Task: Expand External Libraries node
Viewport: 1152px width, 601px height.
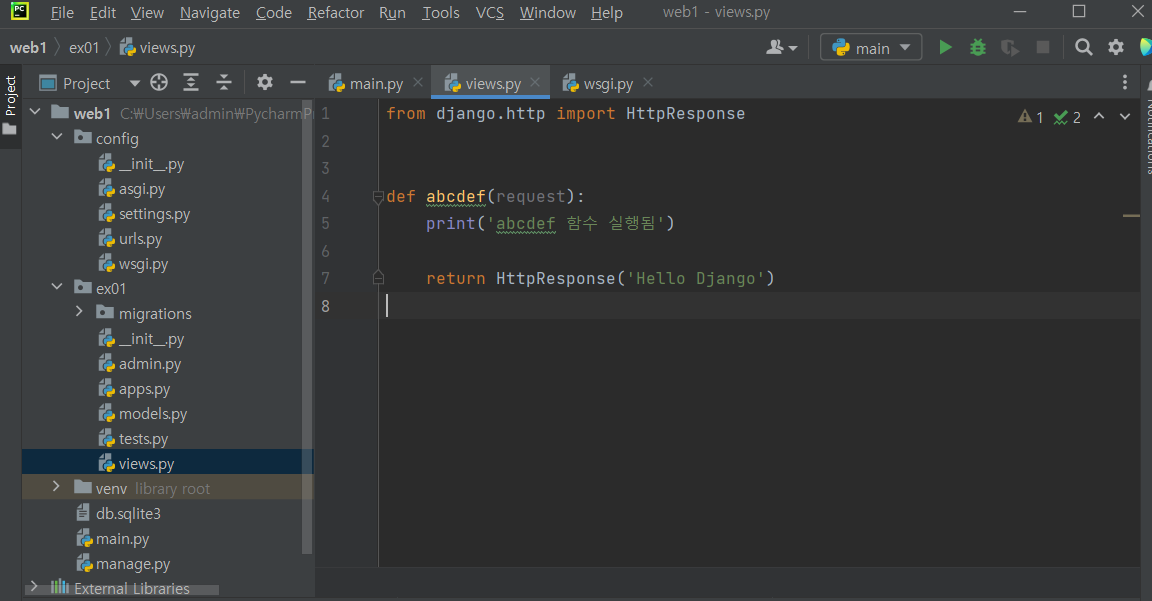Action: pos(34,586)
